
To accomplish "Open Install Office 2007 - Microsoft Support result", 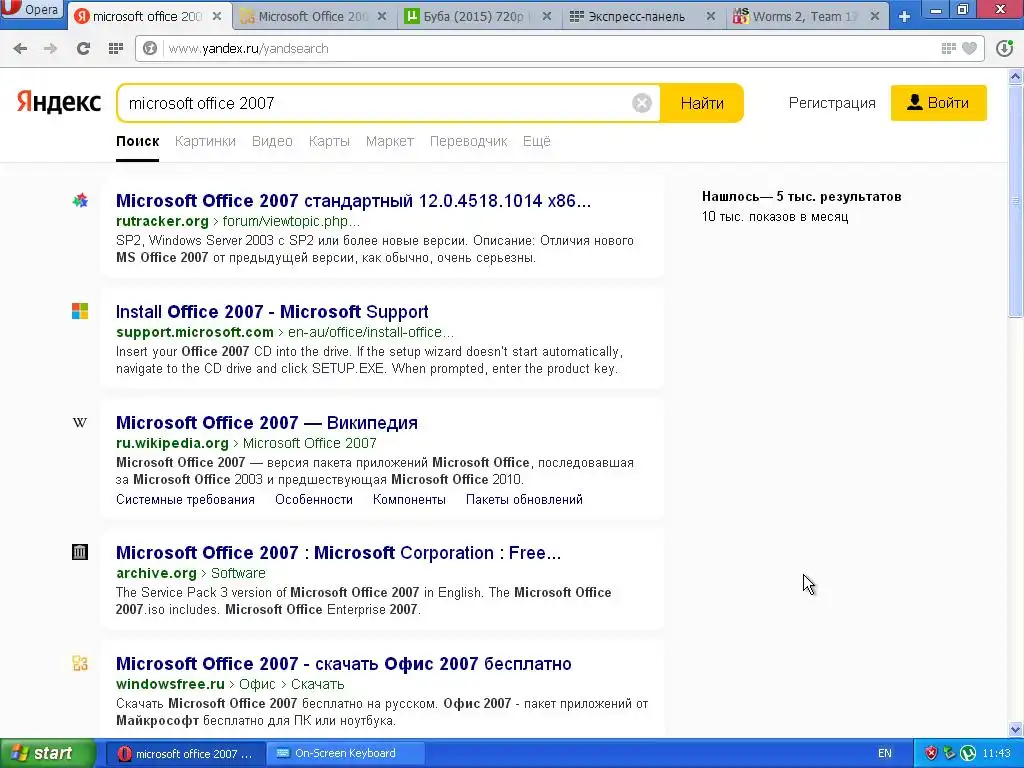I will click(x=272, y=312).
